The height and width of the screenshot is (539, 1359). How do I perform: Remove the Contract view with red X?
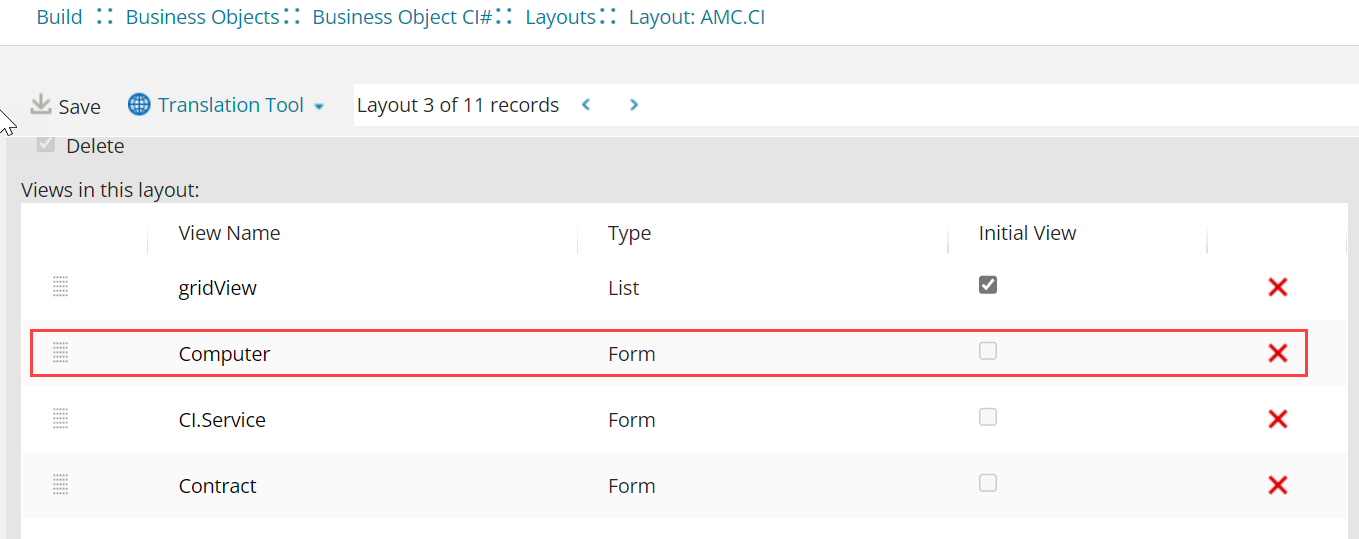click(x=1277, y=486)
